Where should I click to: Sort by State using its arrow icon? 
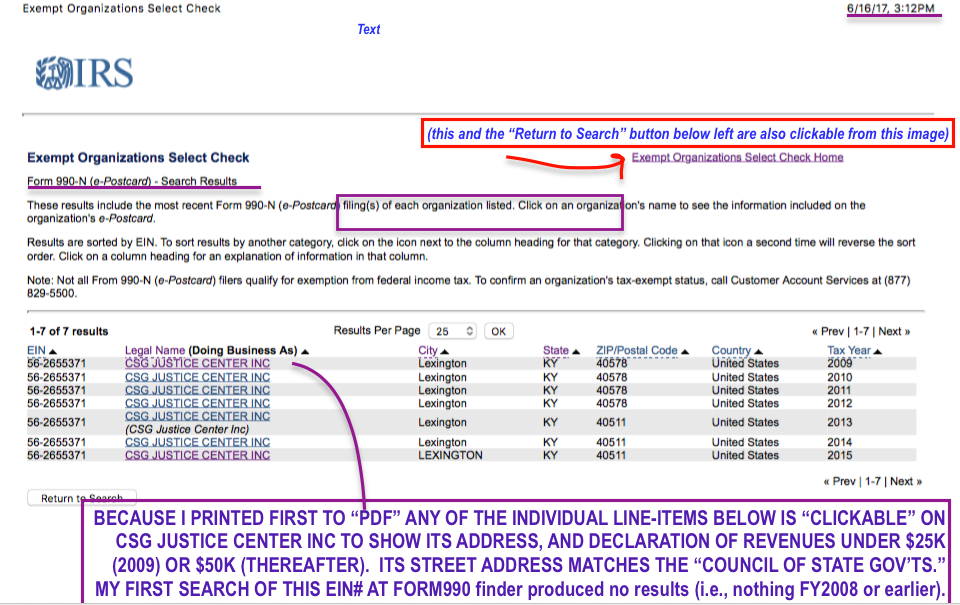pos(577,351)
